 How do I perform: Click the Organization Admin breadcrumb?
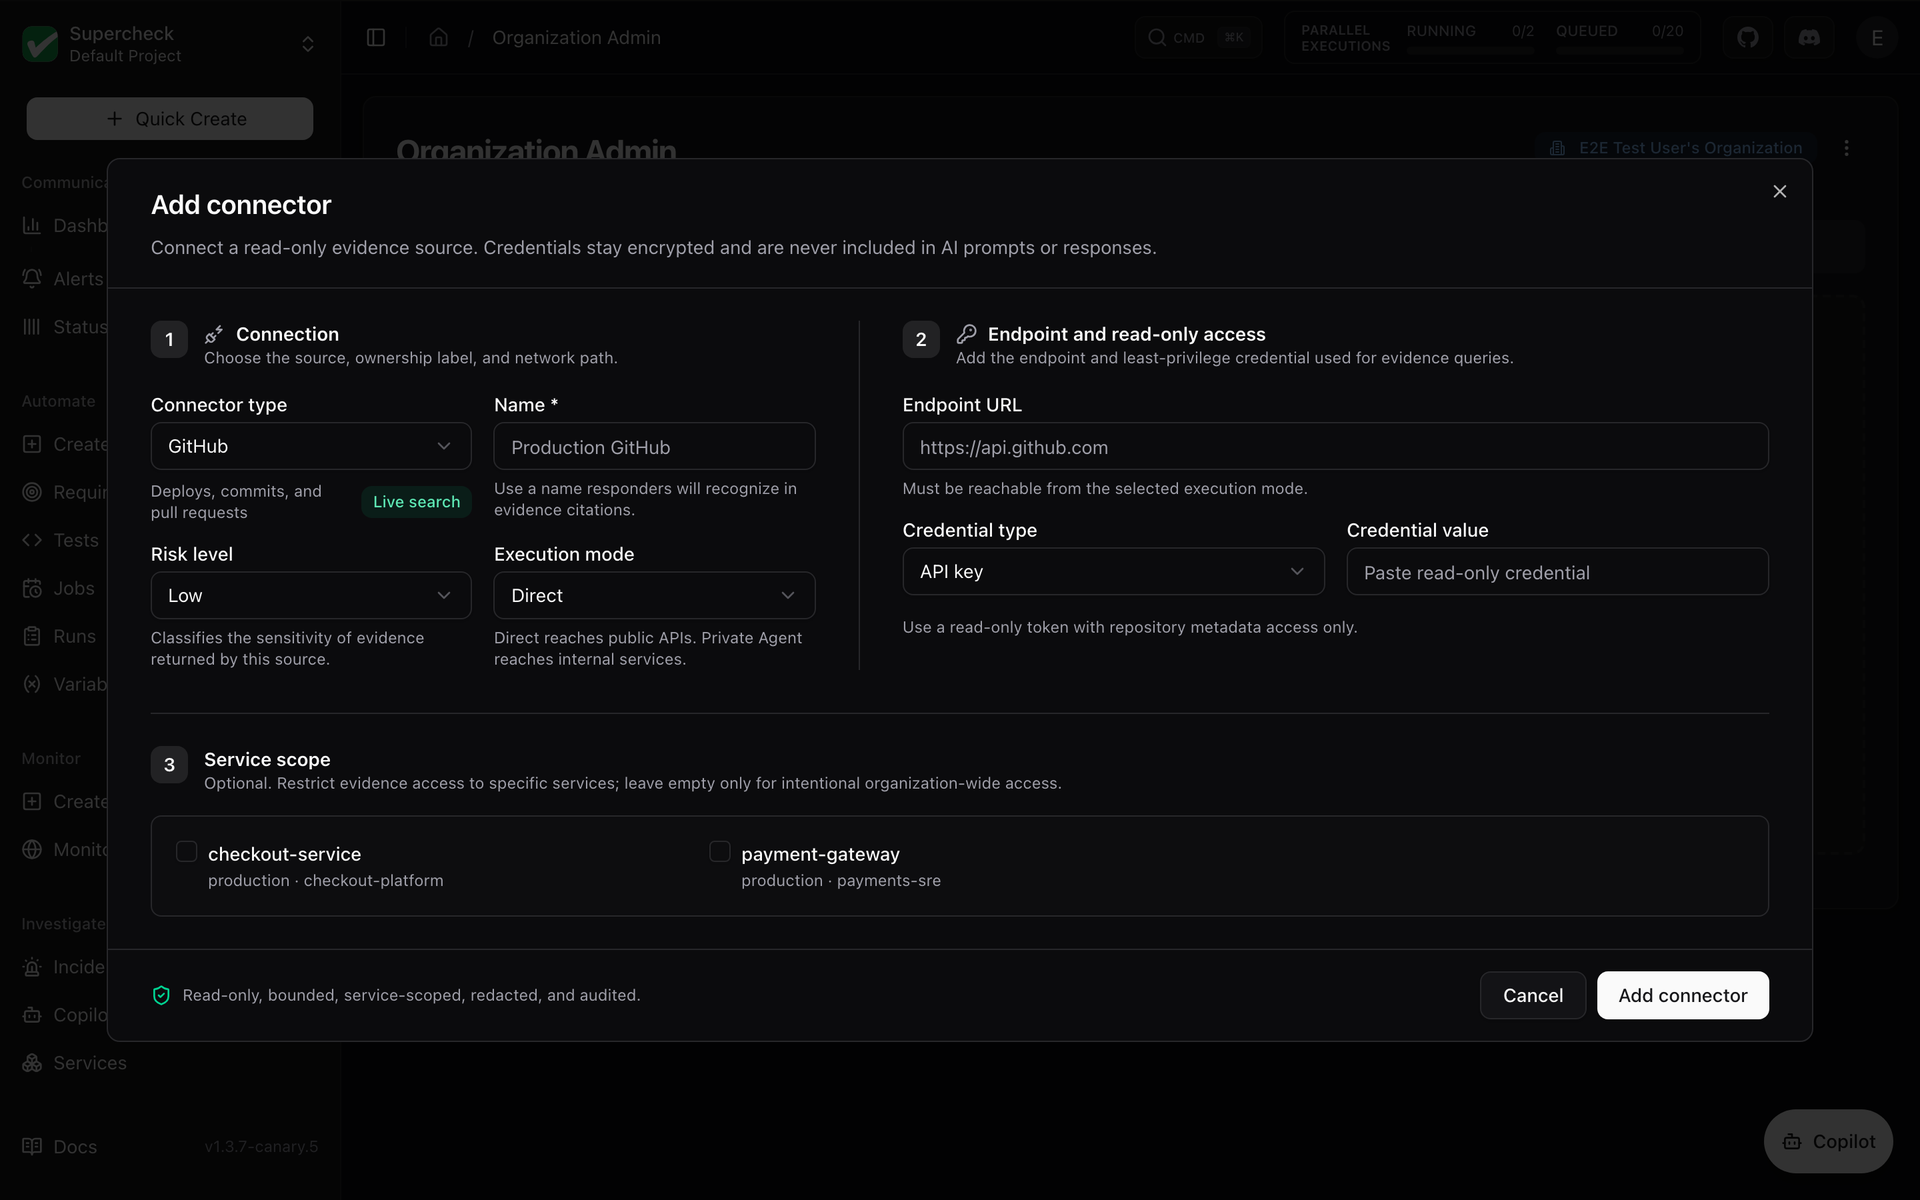pos(576,38)
